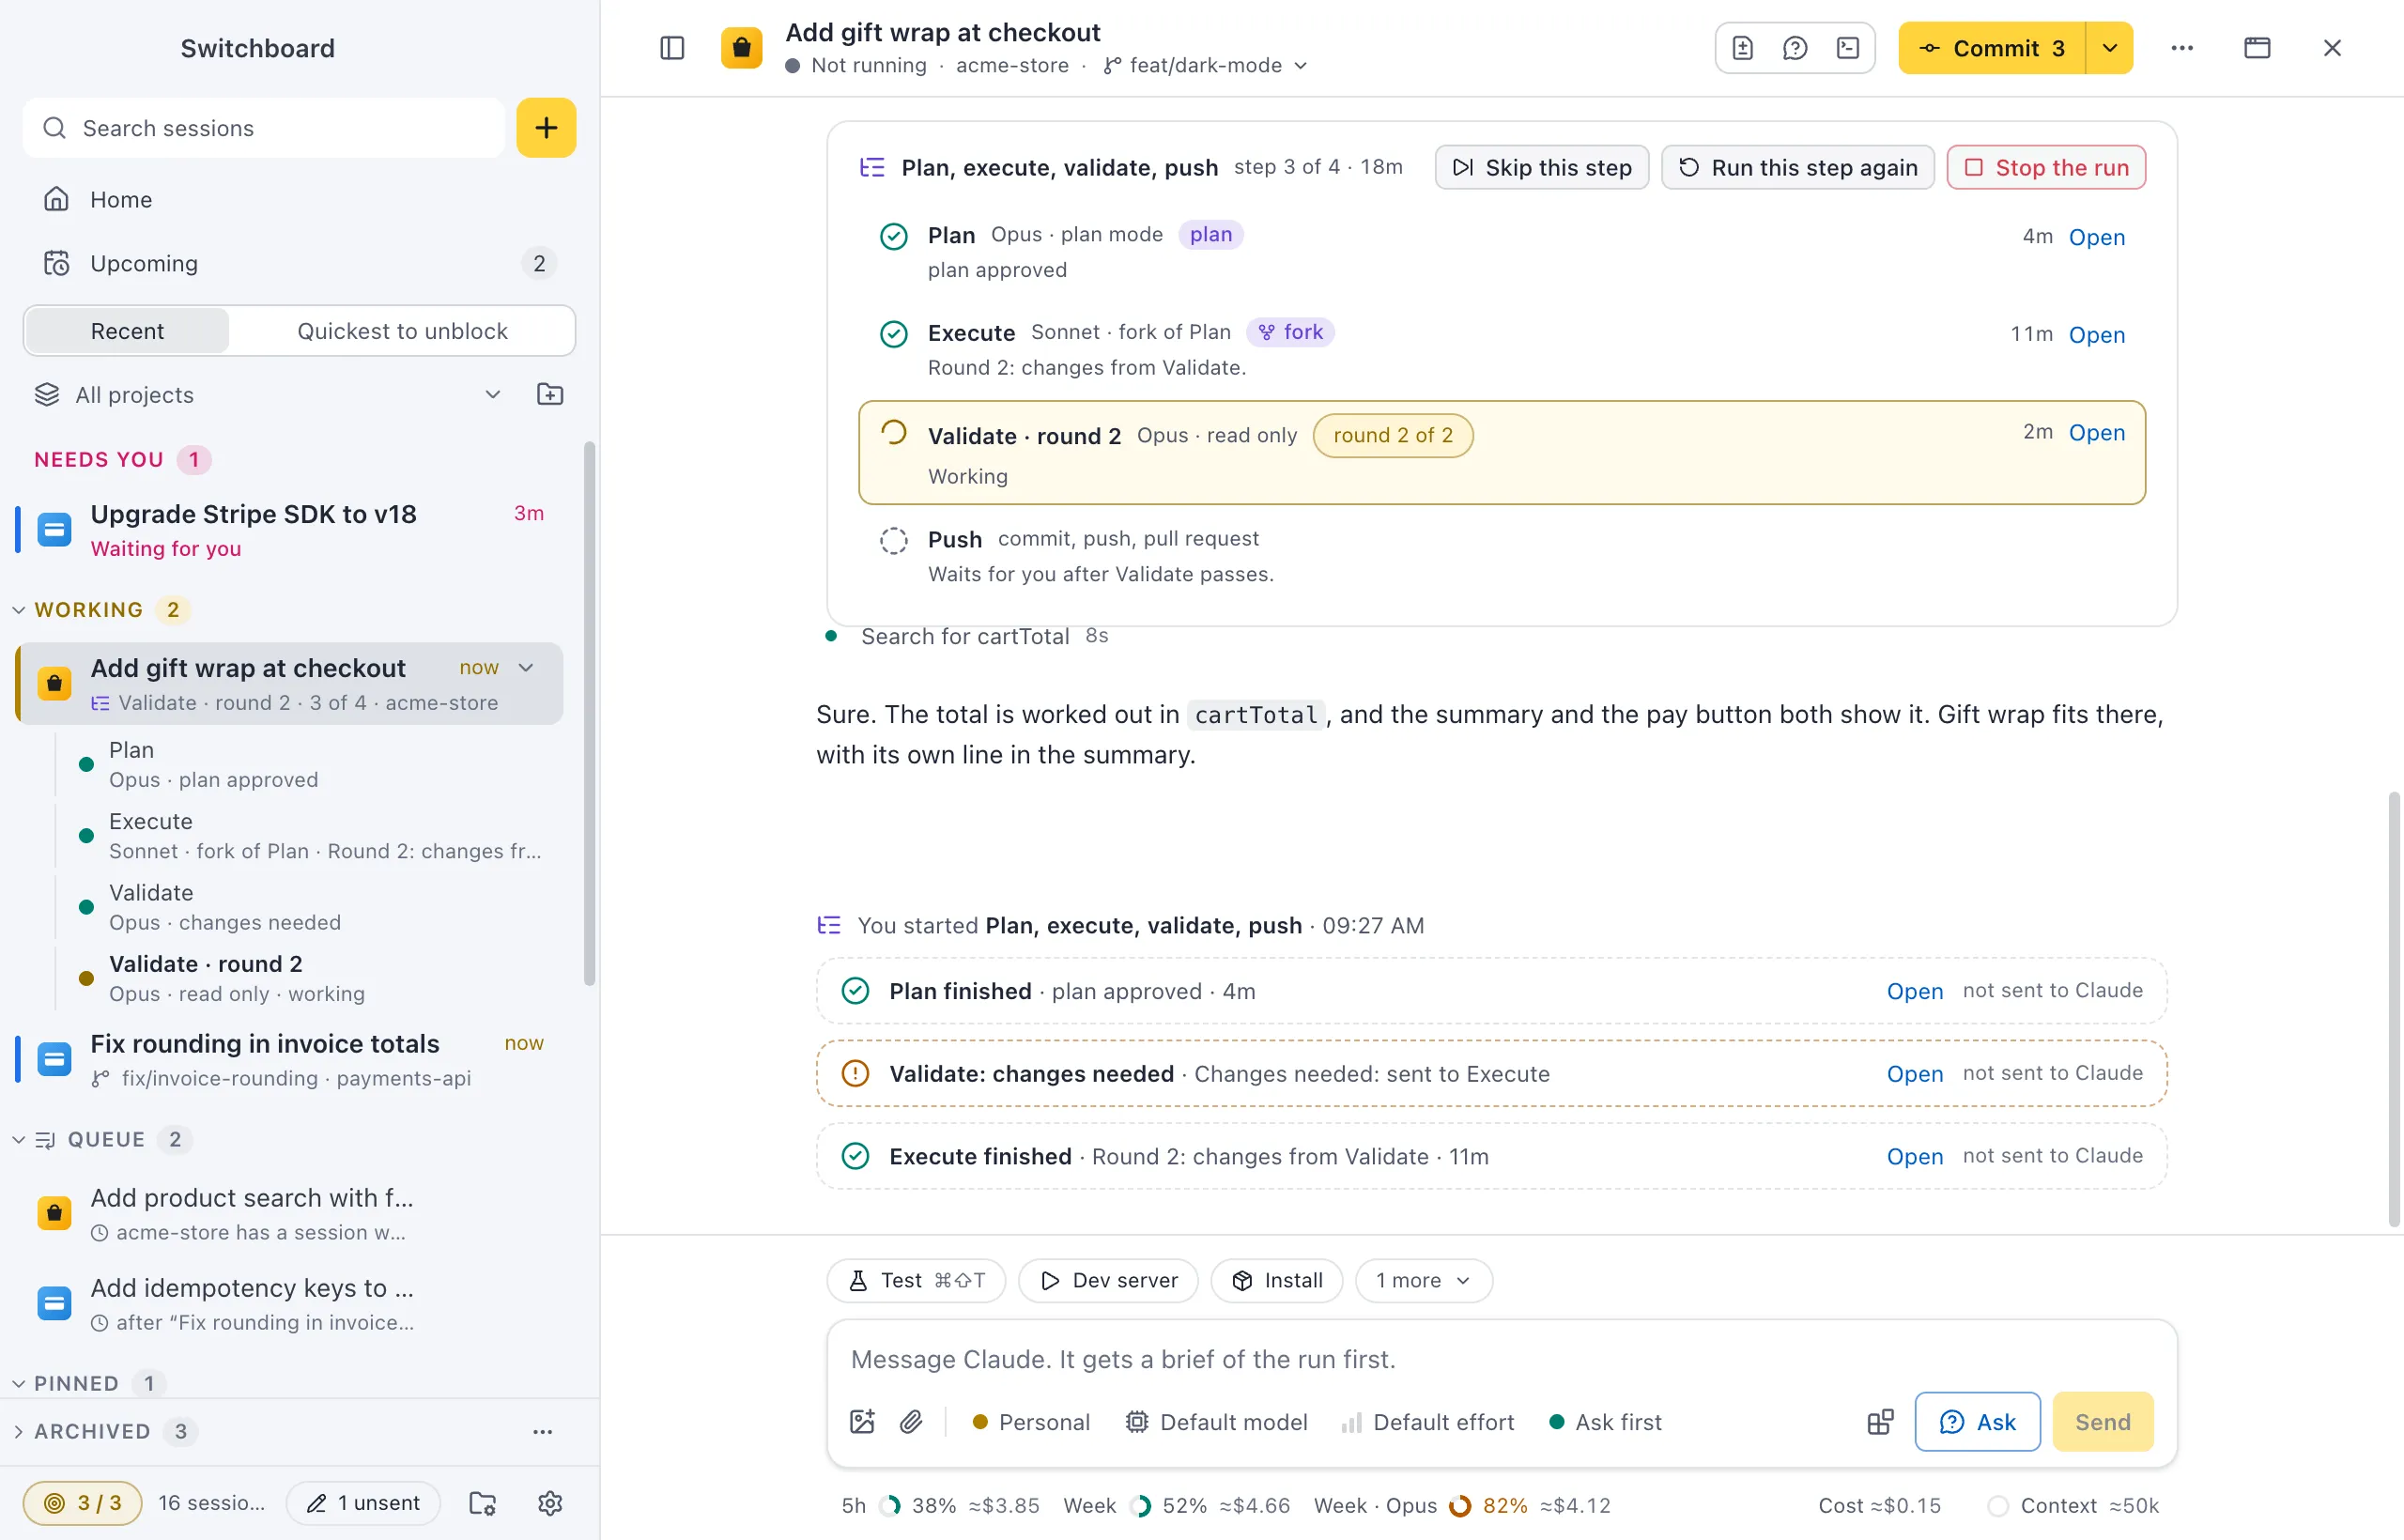Image resolution: width=2404 pixels, height=1540 pixels.
Task: Click the yellow shopping bag session icon in header
Action: pos(742,48)
